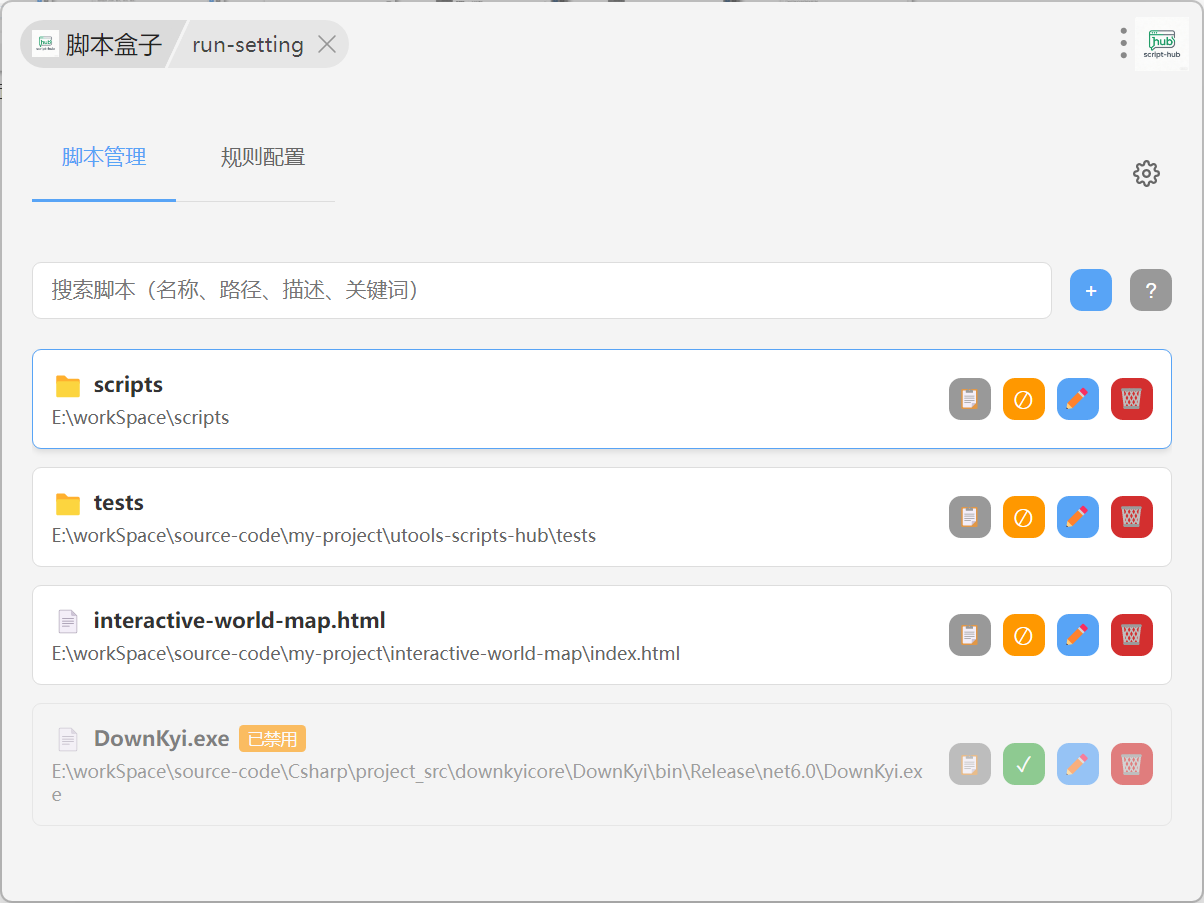Screen dimensions: 1204x903
Task: Open the three-dot menu at top right
Action: click(x=1123, y=43)
